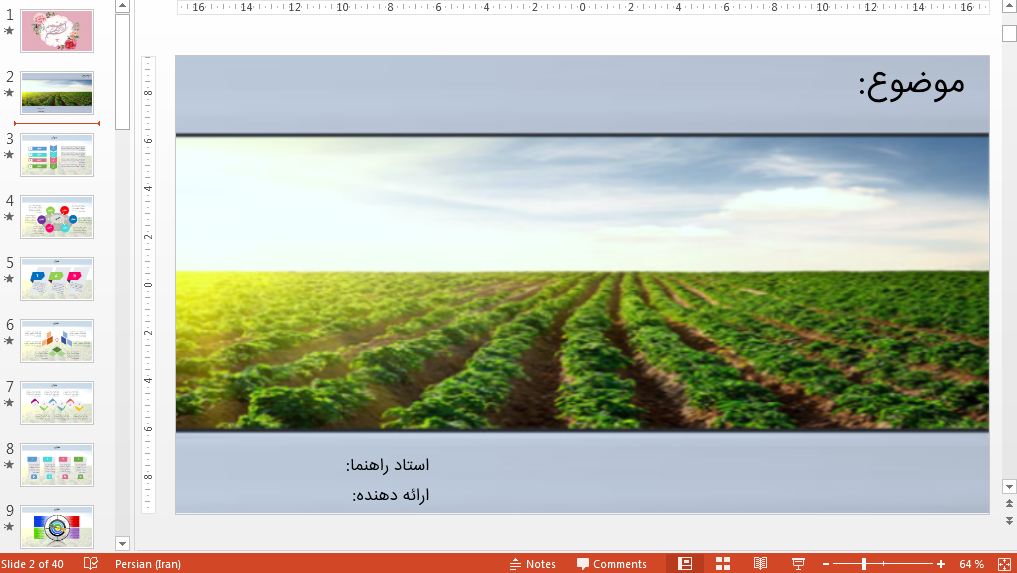
Task: Switch to Normal view
Action: tap(685, 564)
